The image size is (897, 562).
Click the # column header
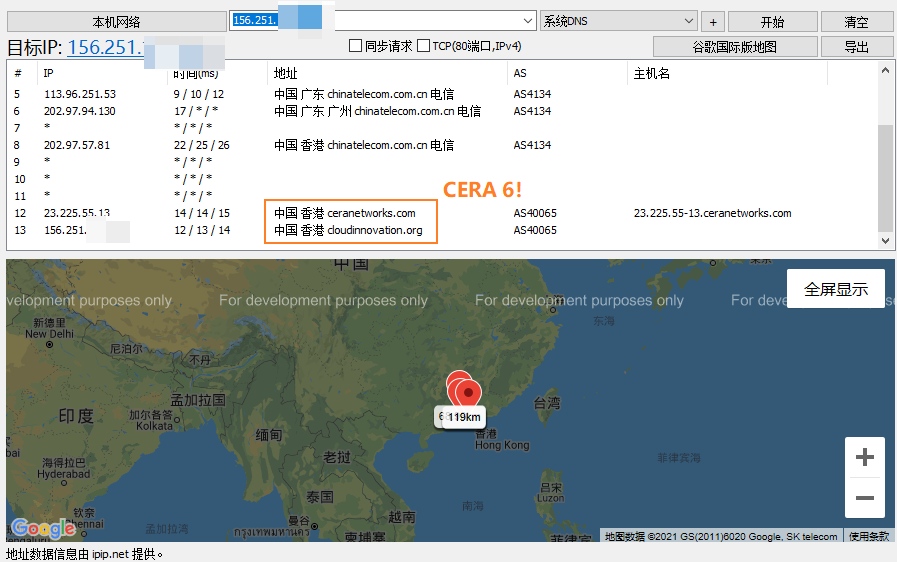tap(18, 73)
